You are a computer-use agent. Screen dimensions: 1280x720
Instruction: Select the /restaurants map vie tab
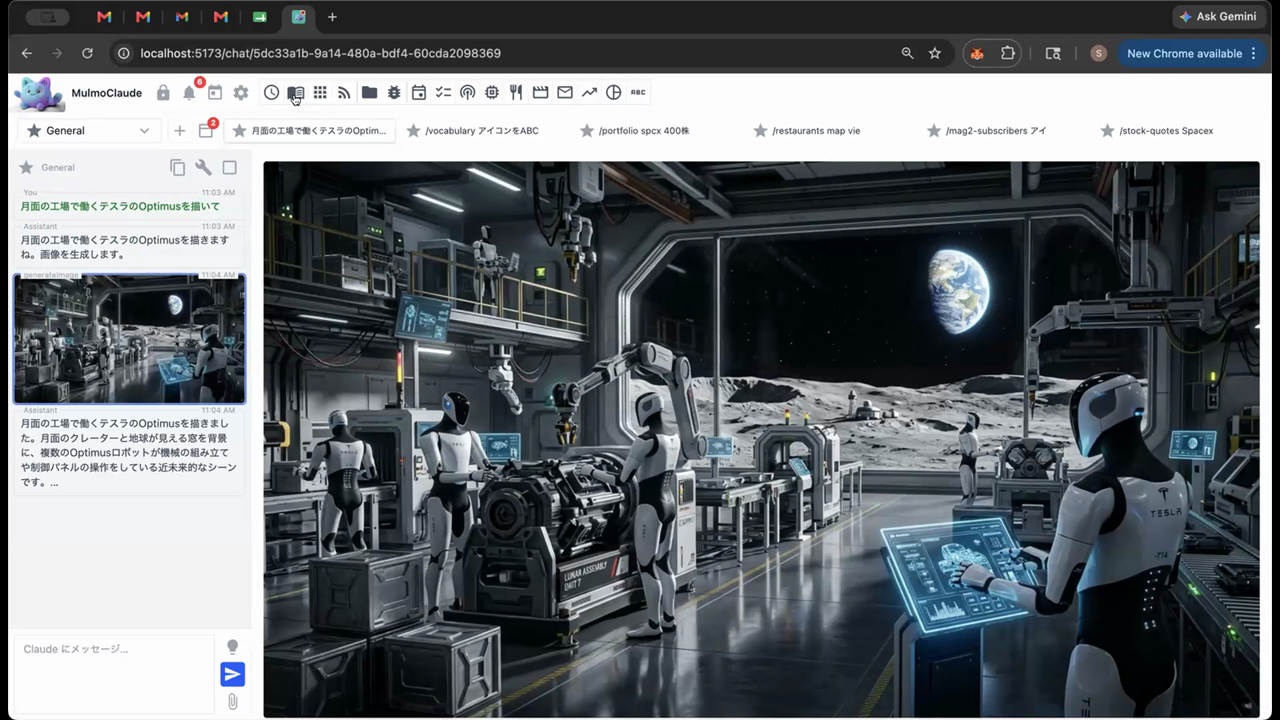(807, 131)
